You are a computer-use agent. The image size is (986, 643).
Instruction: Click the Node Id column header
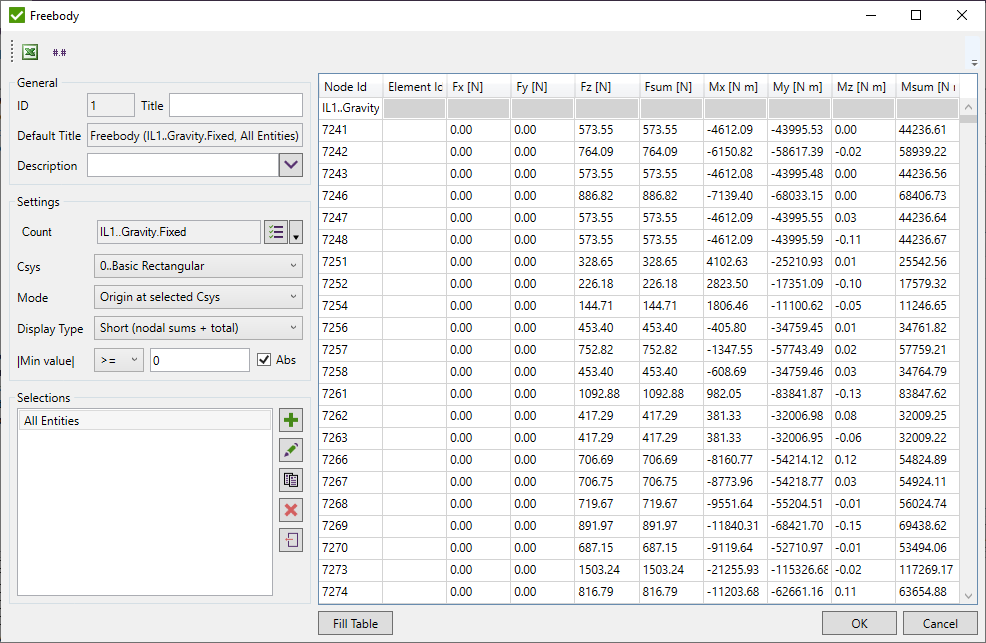(x=350, y=87)
